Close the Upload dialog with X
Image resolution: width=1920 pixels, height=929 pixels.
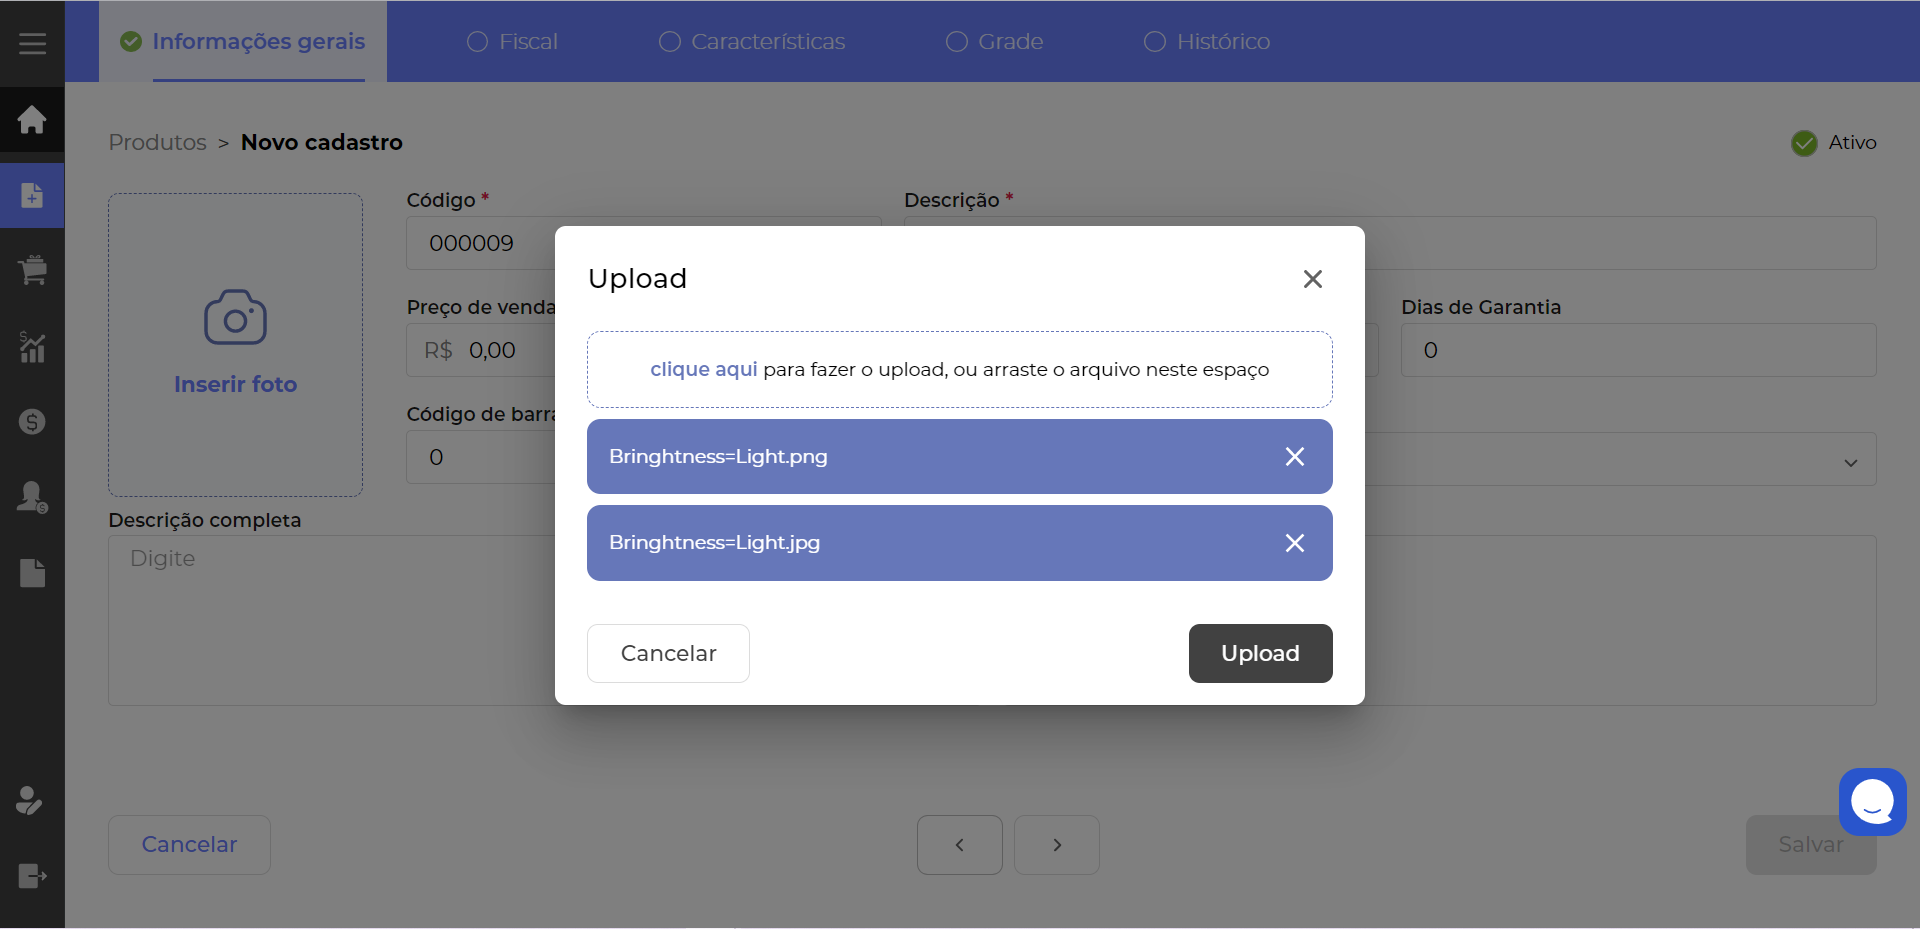1312,279
